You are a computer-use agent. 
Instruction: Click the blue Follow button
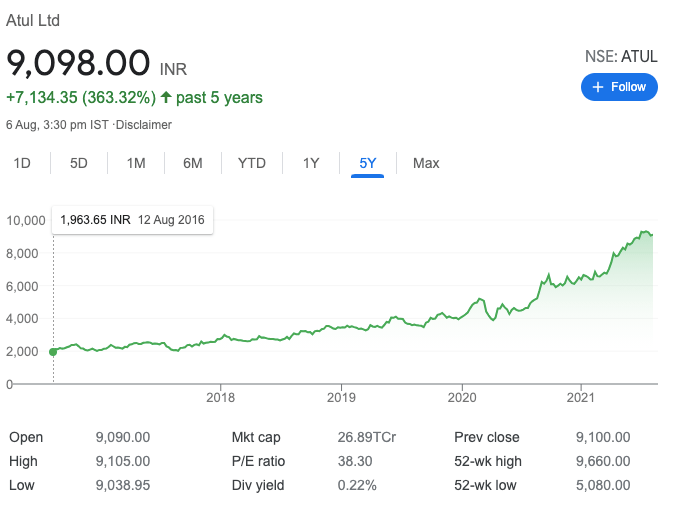(x=619, y=87)
